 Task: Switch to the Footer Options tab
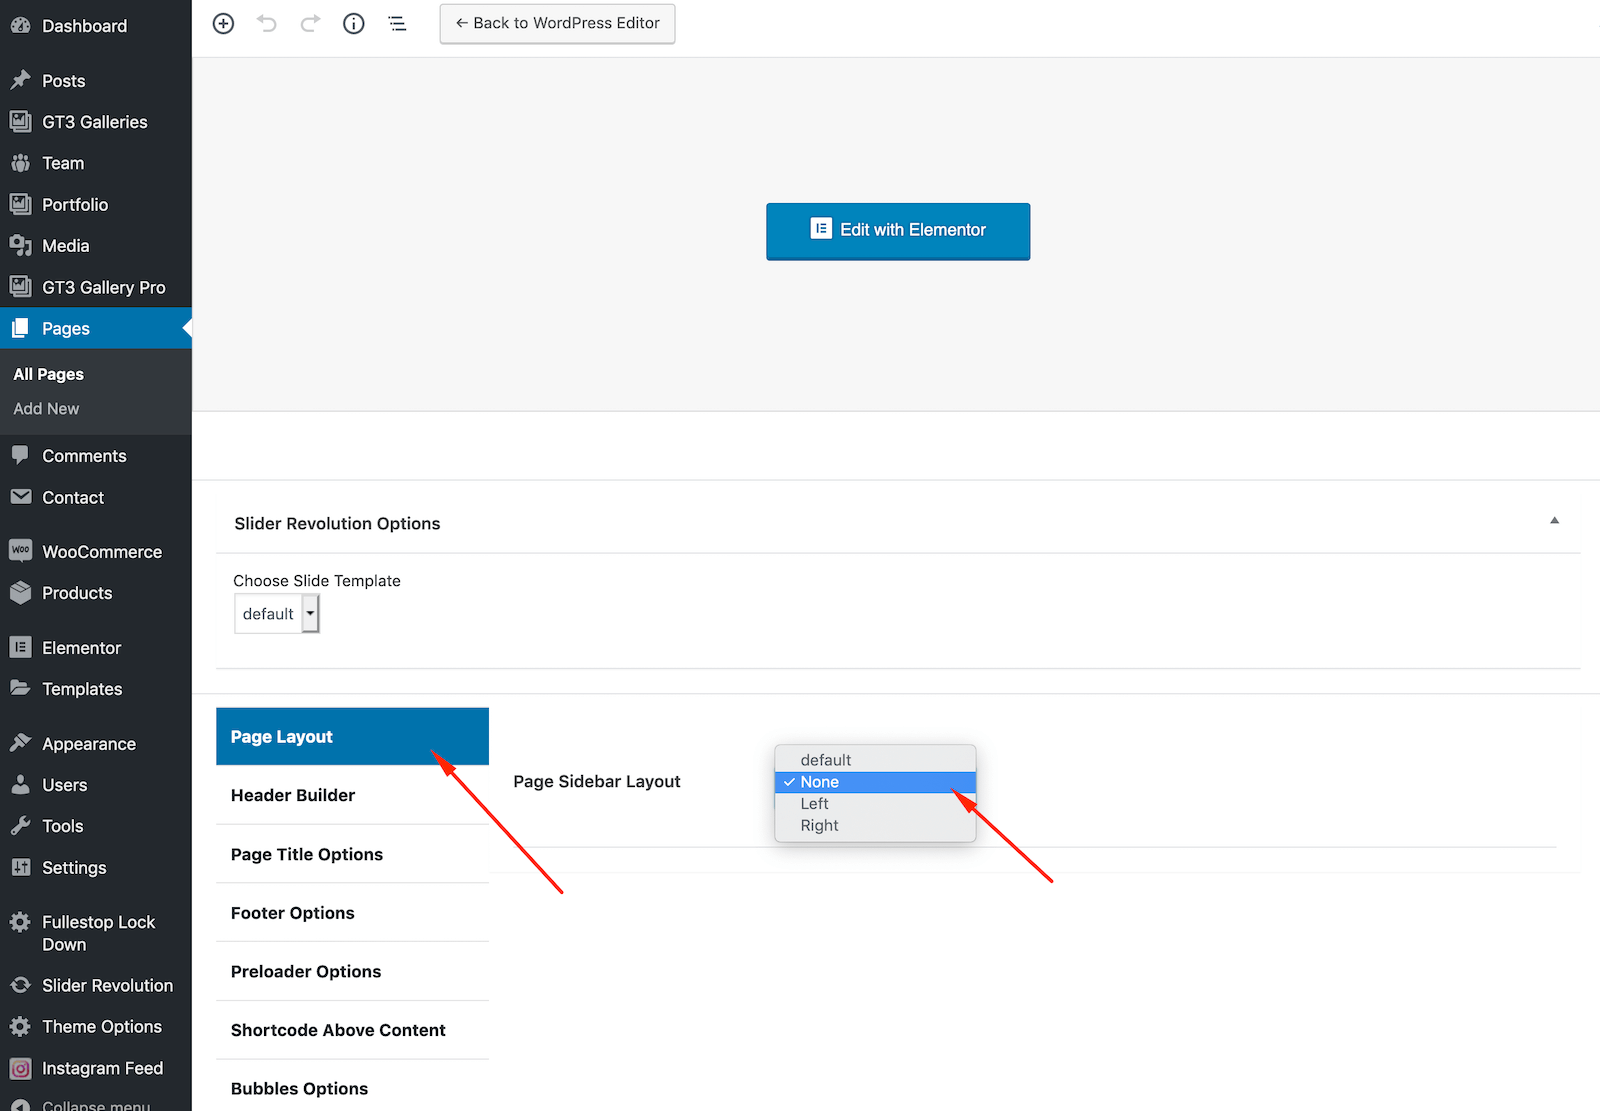tap(352, 913)
